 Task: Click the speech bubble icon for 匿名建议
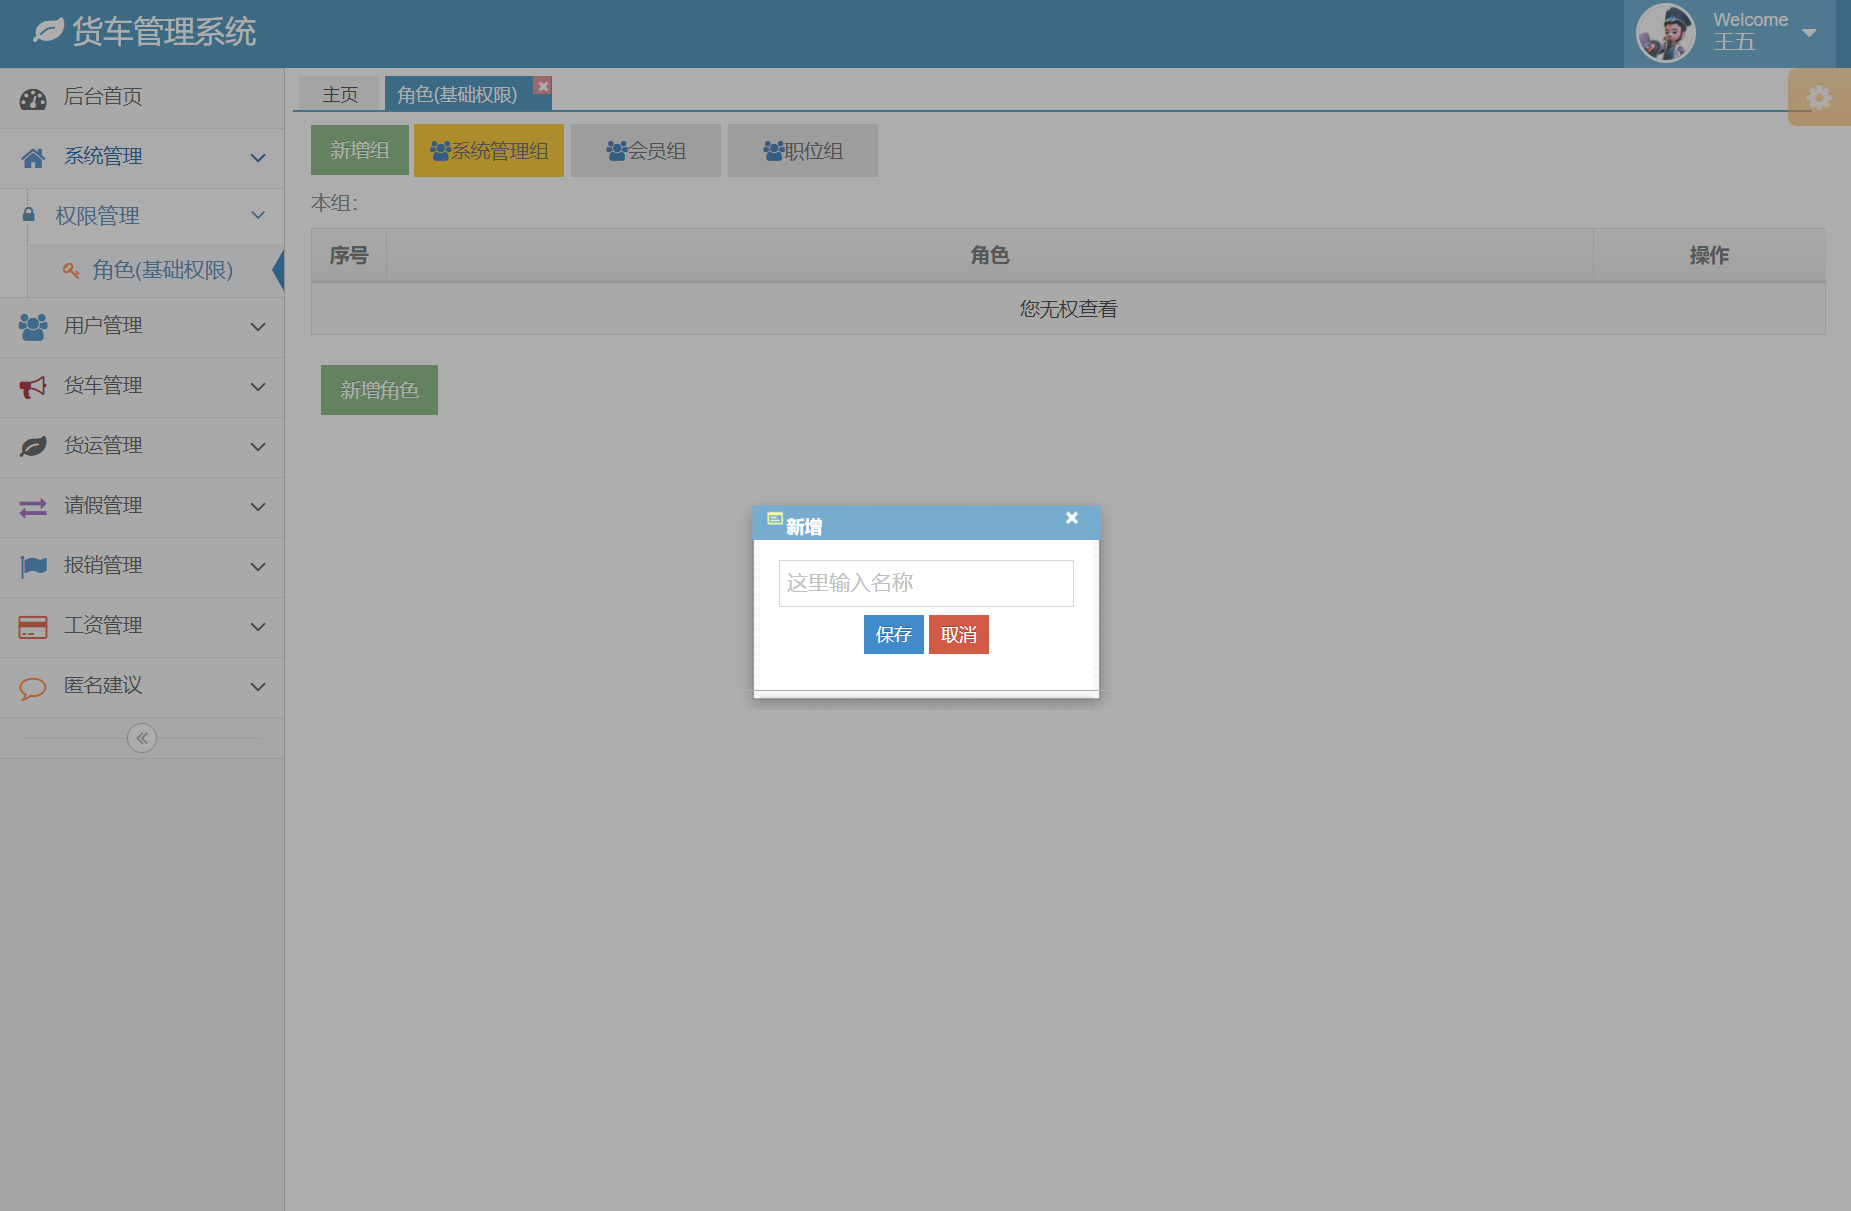(x=33, y=687)
